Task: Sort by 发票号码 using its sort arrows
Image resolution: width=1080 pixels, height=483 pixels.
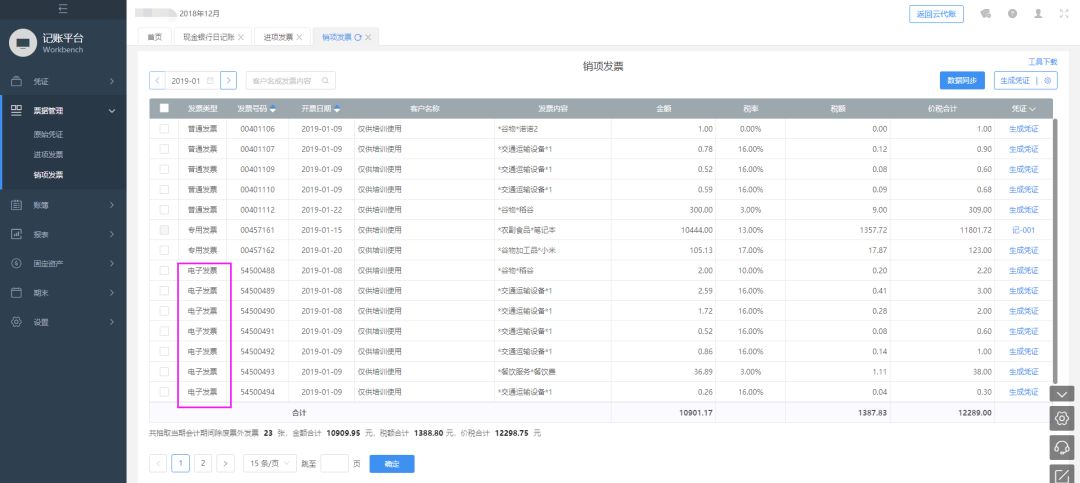Action: click(x=273, y=108)
